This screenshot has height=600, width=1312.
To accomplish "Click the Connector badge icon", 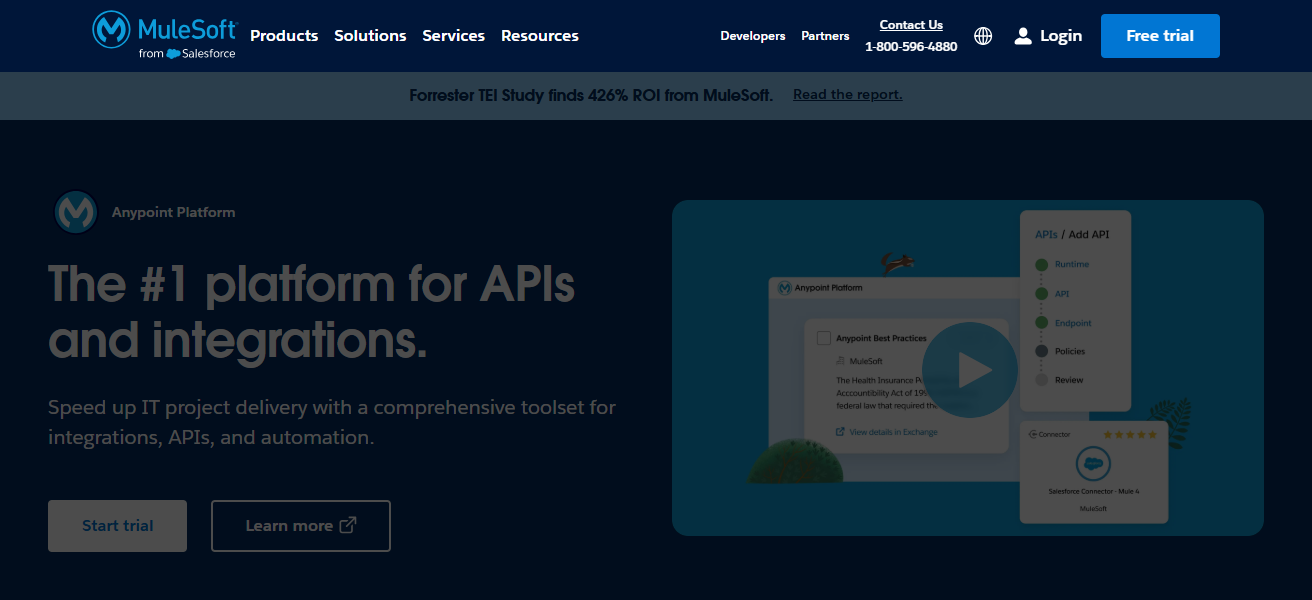I will tap(1033, 434).
